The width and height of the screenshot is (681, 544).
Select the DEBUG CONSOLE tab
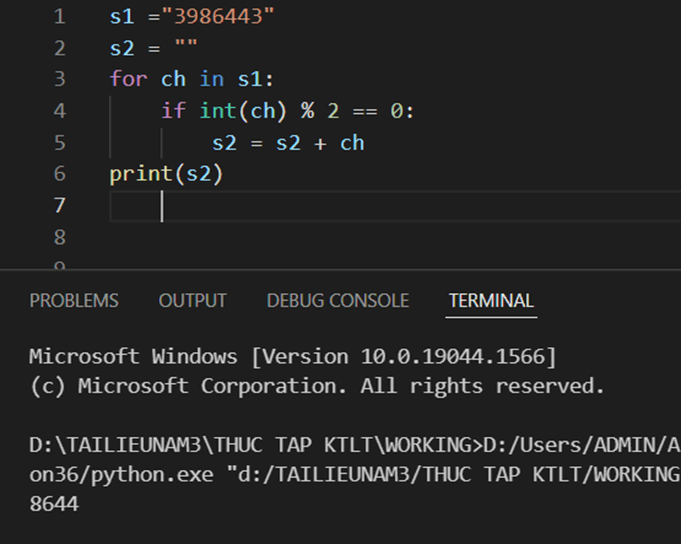coord(337,301)
